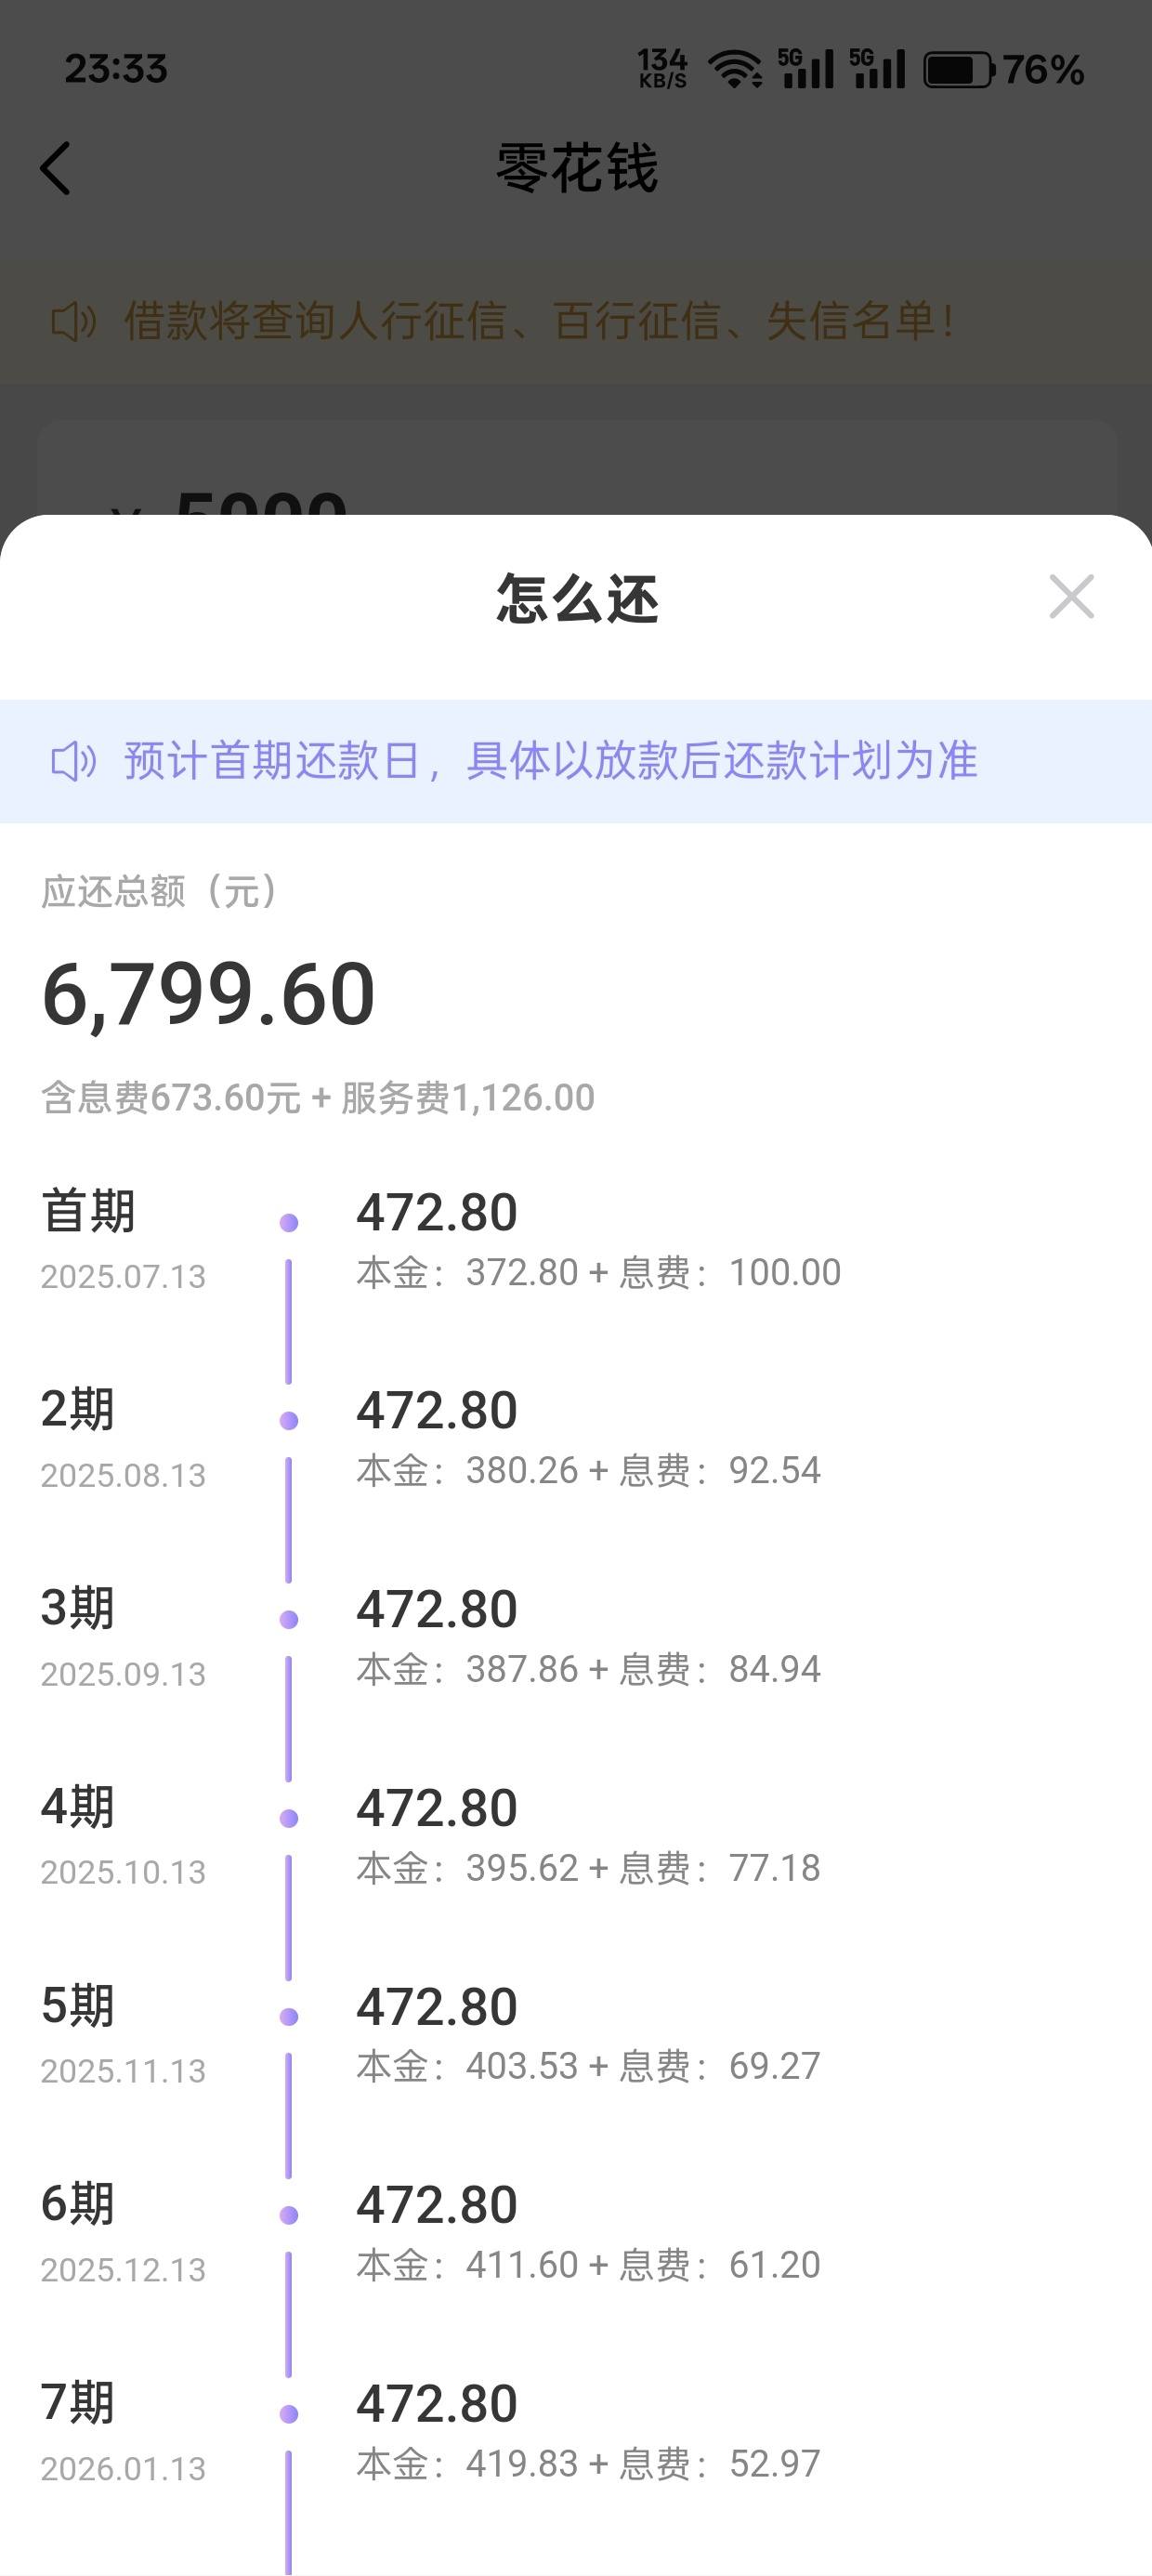Tap the 首期 installment label

tap(88, 1211)
